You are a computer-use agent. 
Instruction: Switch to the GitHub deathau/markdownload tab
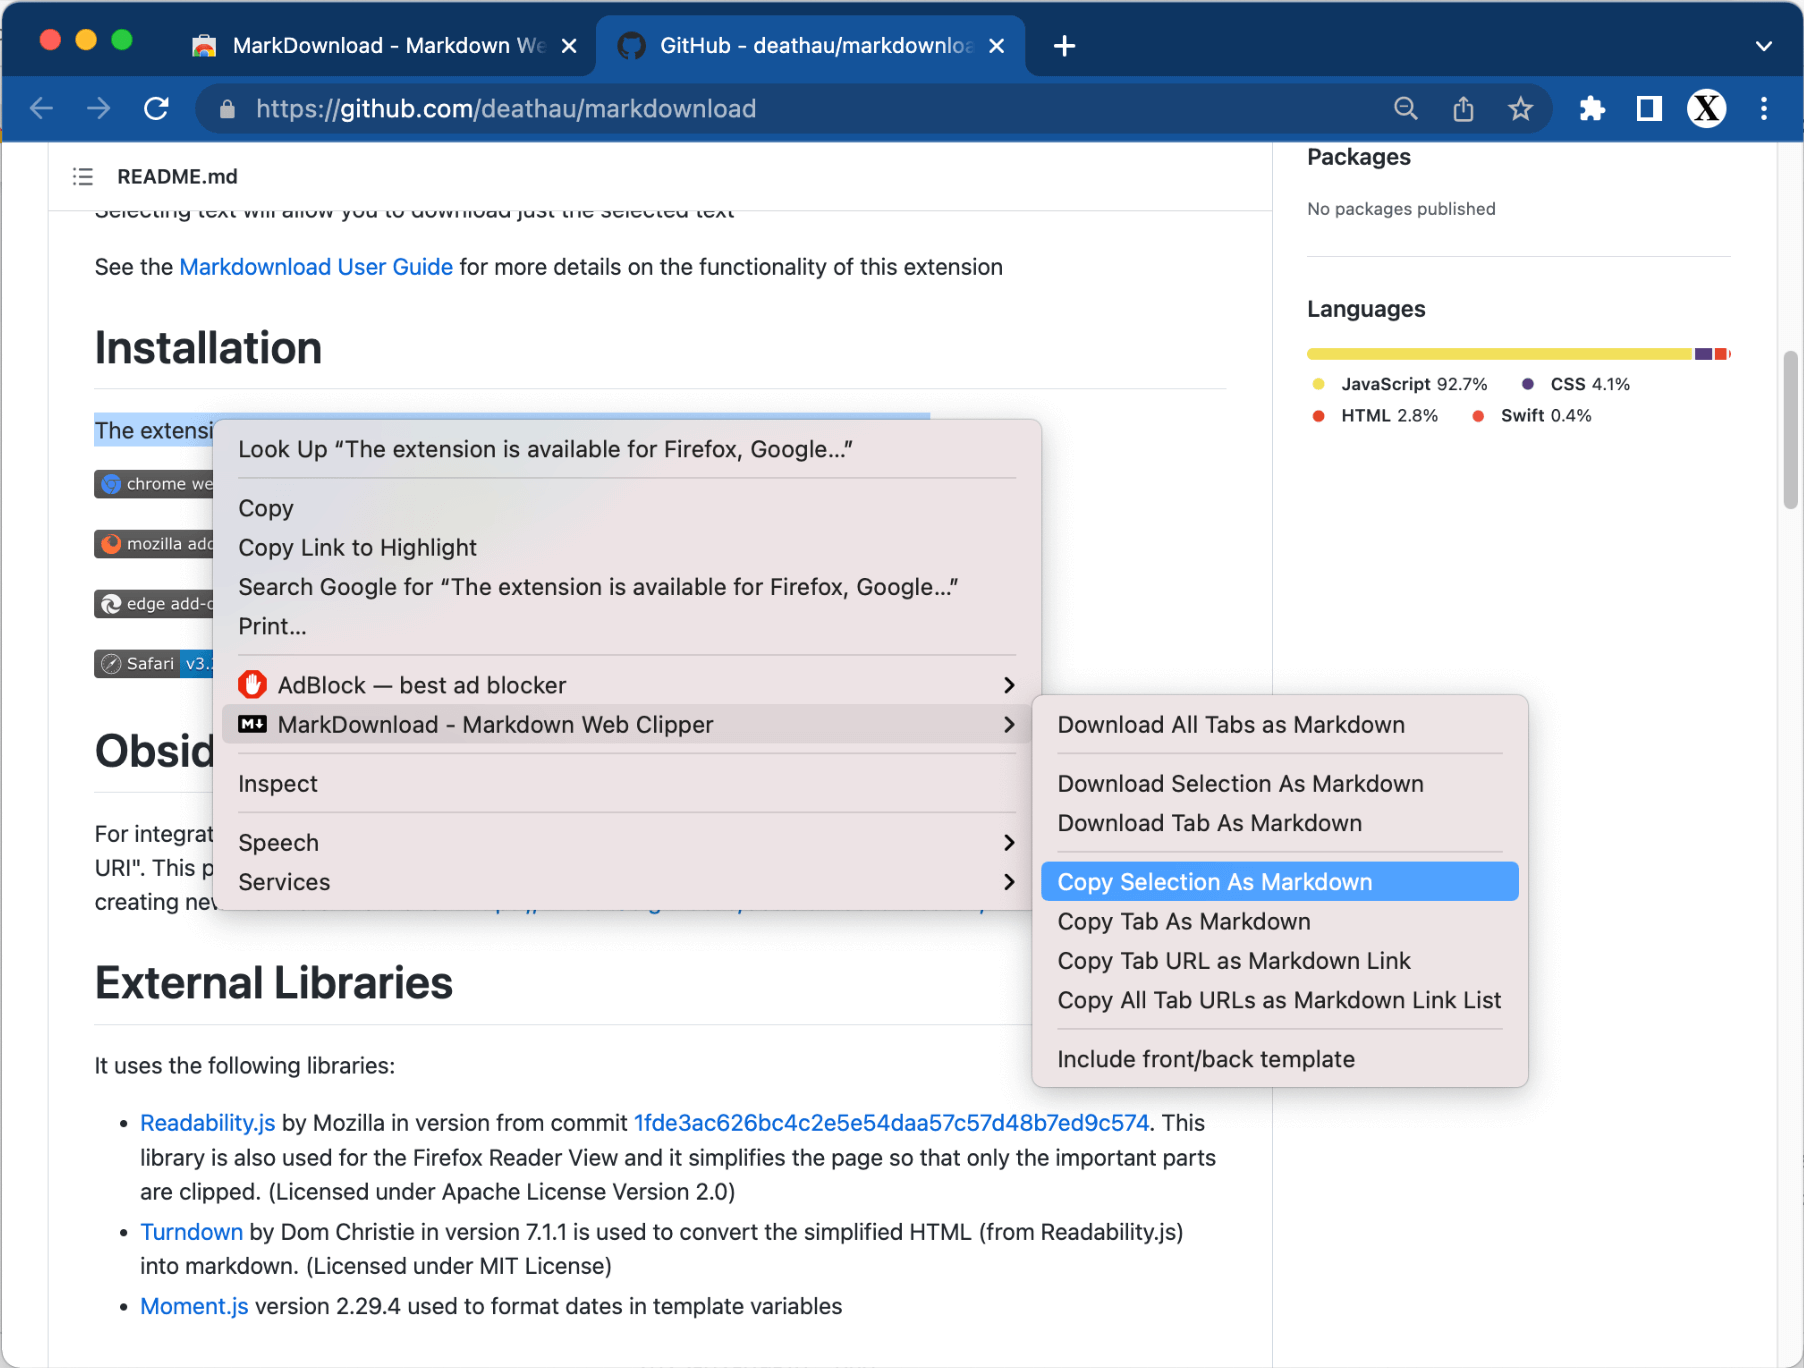(810, 46)
